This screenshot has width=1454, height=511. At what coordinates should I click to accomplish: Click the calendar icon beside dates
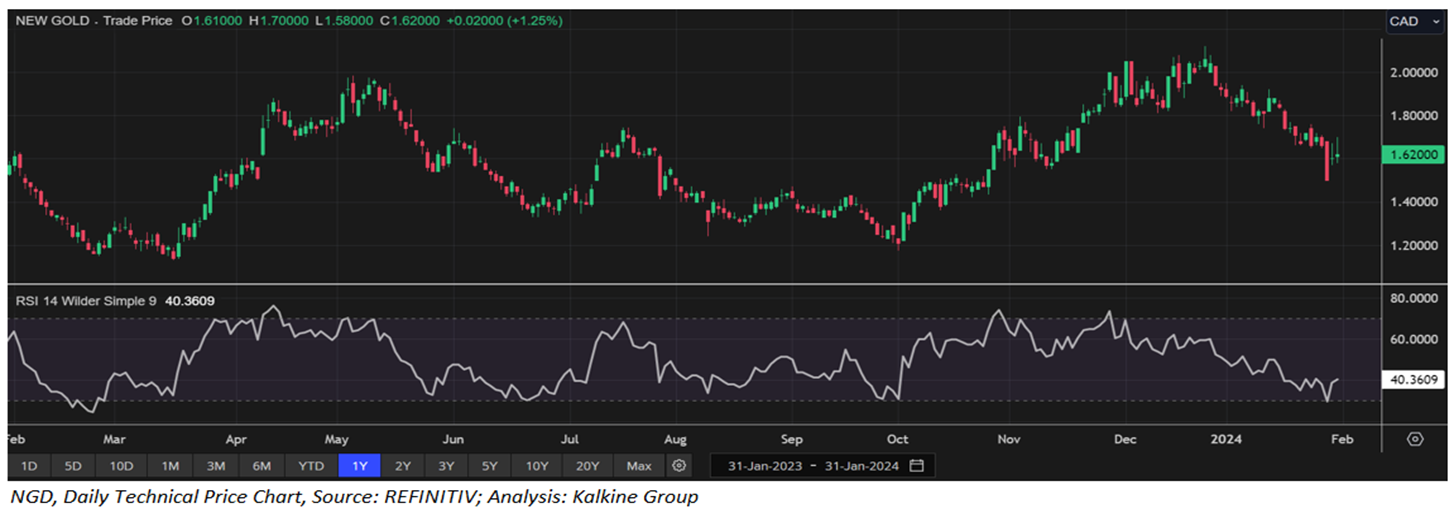click(x=917, y=466)
